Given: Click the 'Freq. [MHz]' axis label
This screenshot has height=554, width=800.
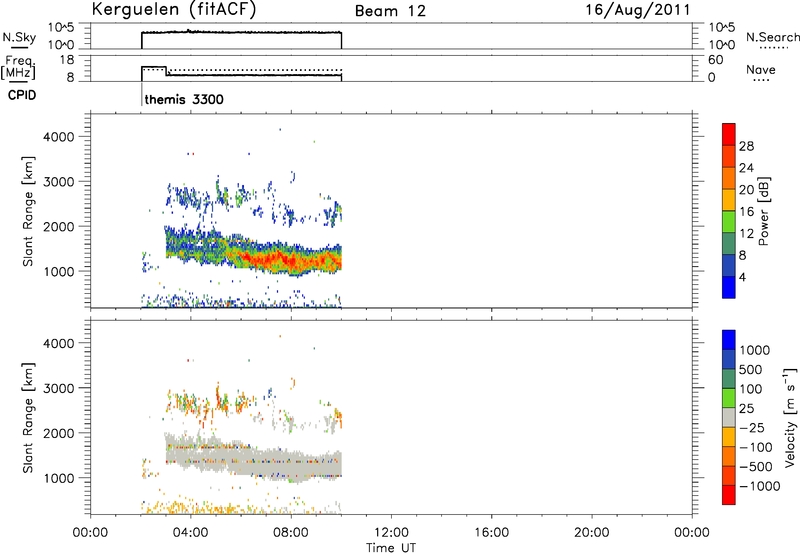Looking at the screenshot, I should [x=19, y=68].
